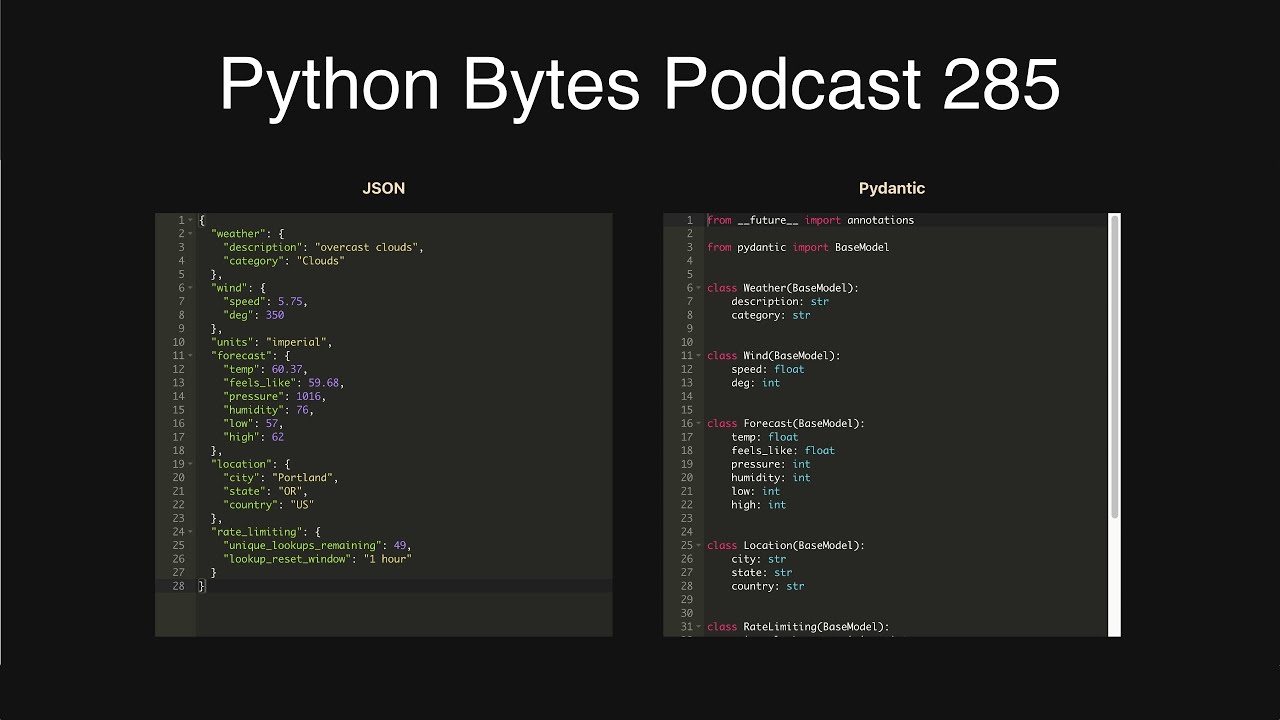Click "unique_lookups_remaining": 49 in JSON
Viewport: 1280px width, 720px height.
317,546
